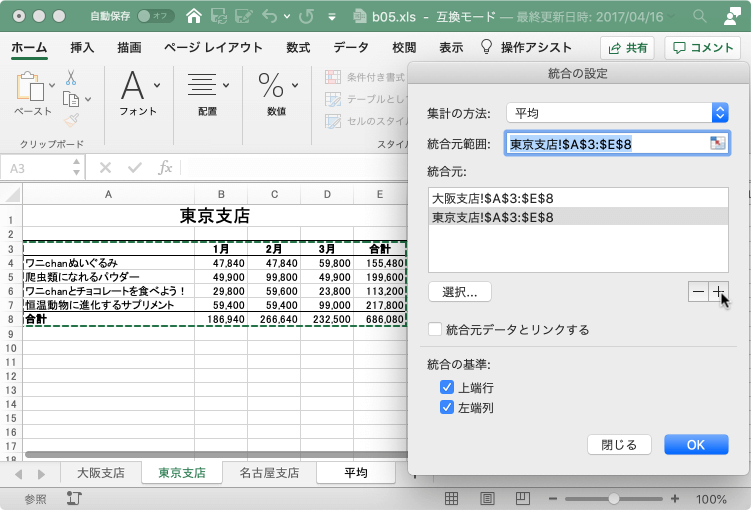The height and width of the screenshot is (510, 751).
Task: Click the next sheet navigation arrow
Action: [x=41, y=474]
